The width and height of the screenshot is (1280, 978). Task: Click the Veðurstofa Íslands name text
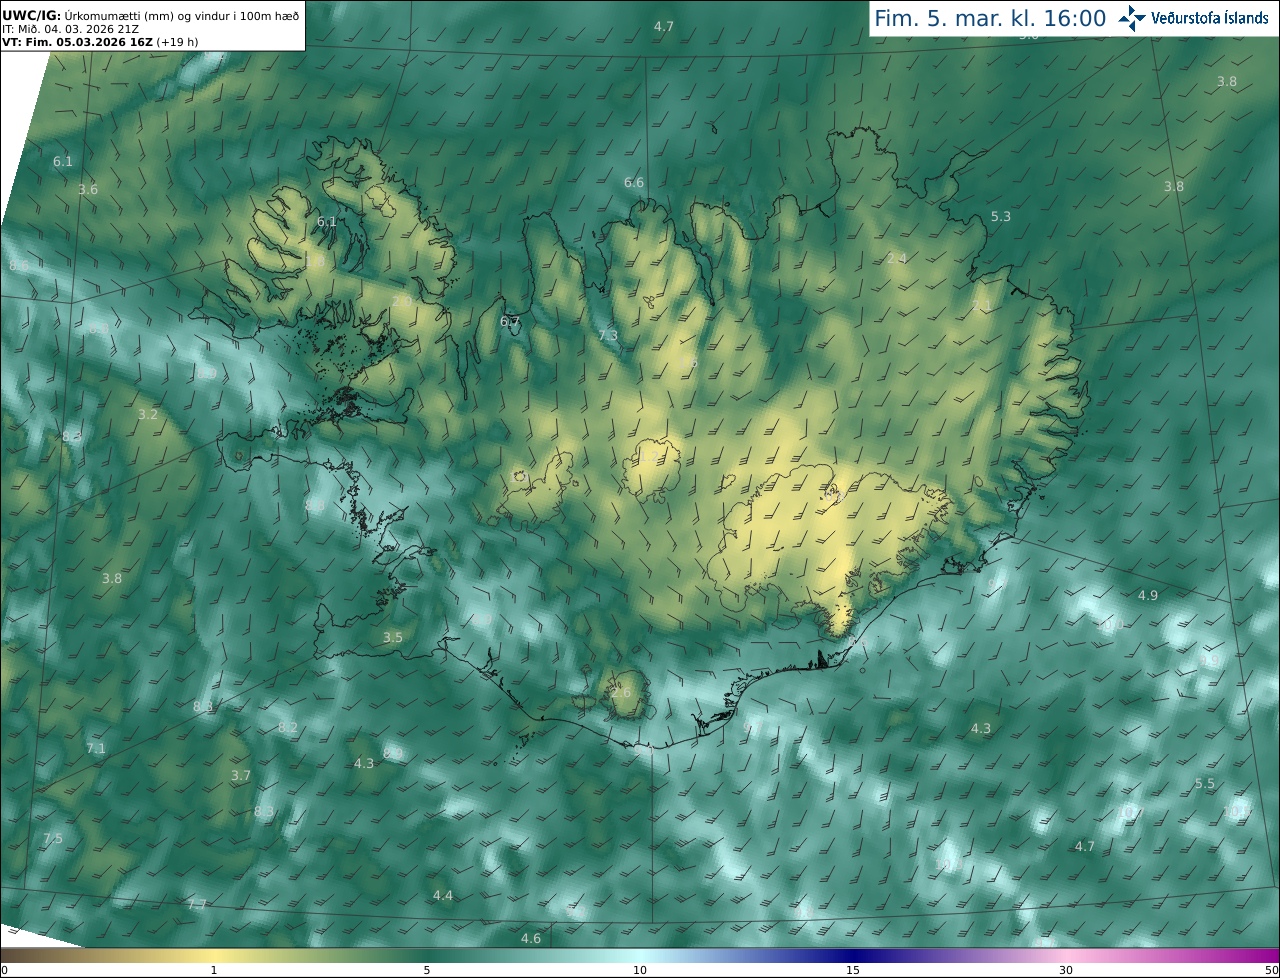point(1210,18)
